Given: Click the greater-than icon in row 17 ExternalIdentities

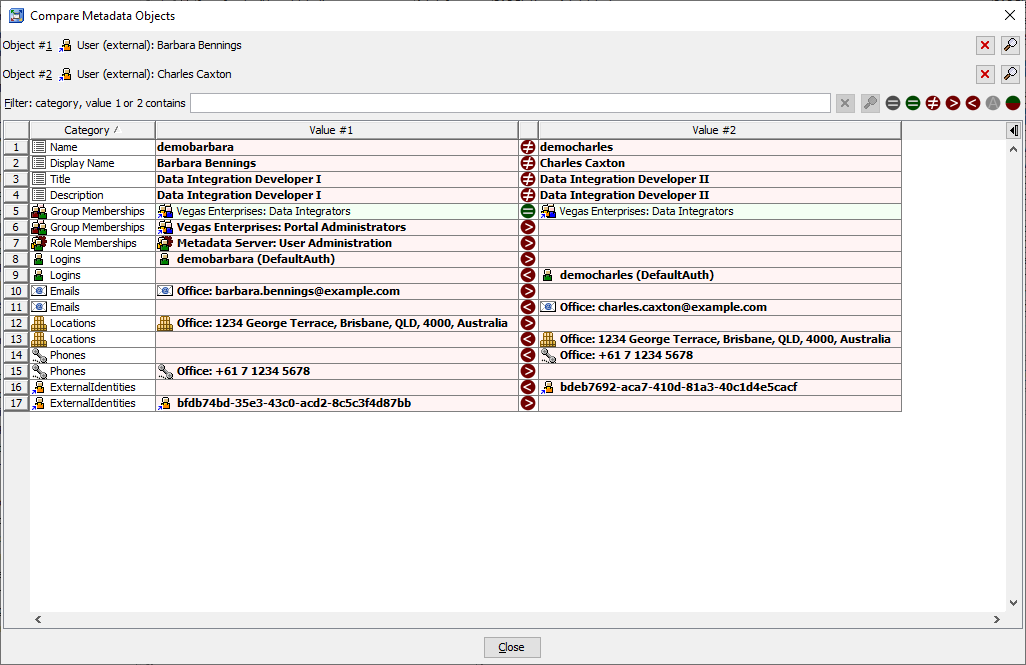Looking at the screenshot, I should click(528, 403).
